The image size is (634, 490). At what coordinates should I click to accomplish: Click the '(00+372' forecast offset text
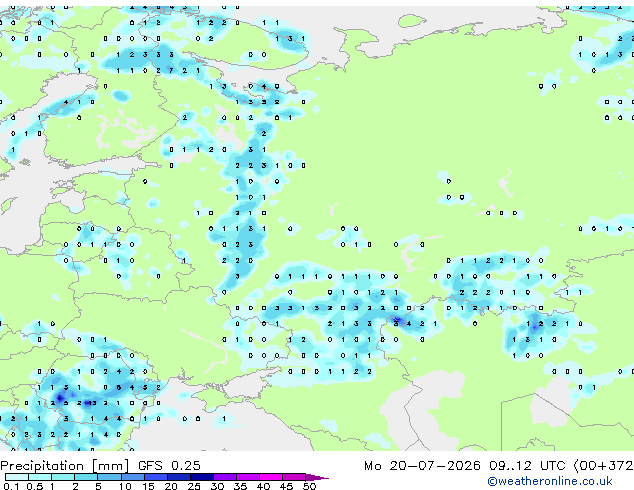pos(603,466)
